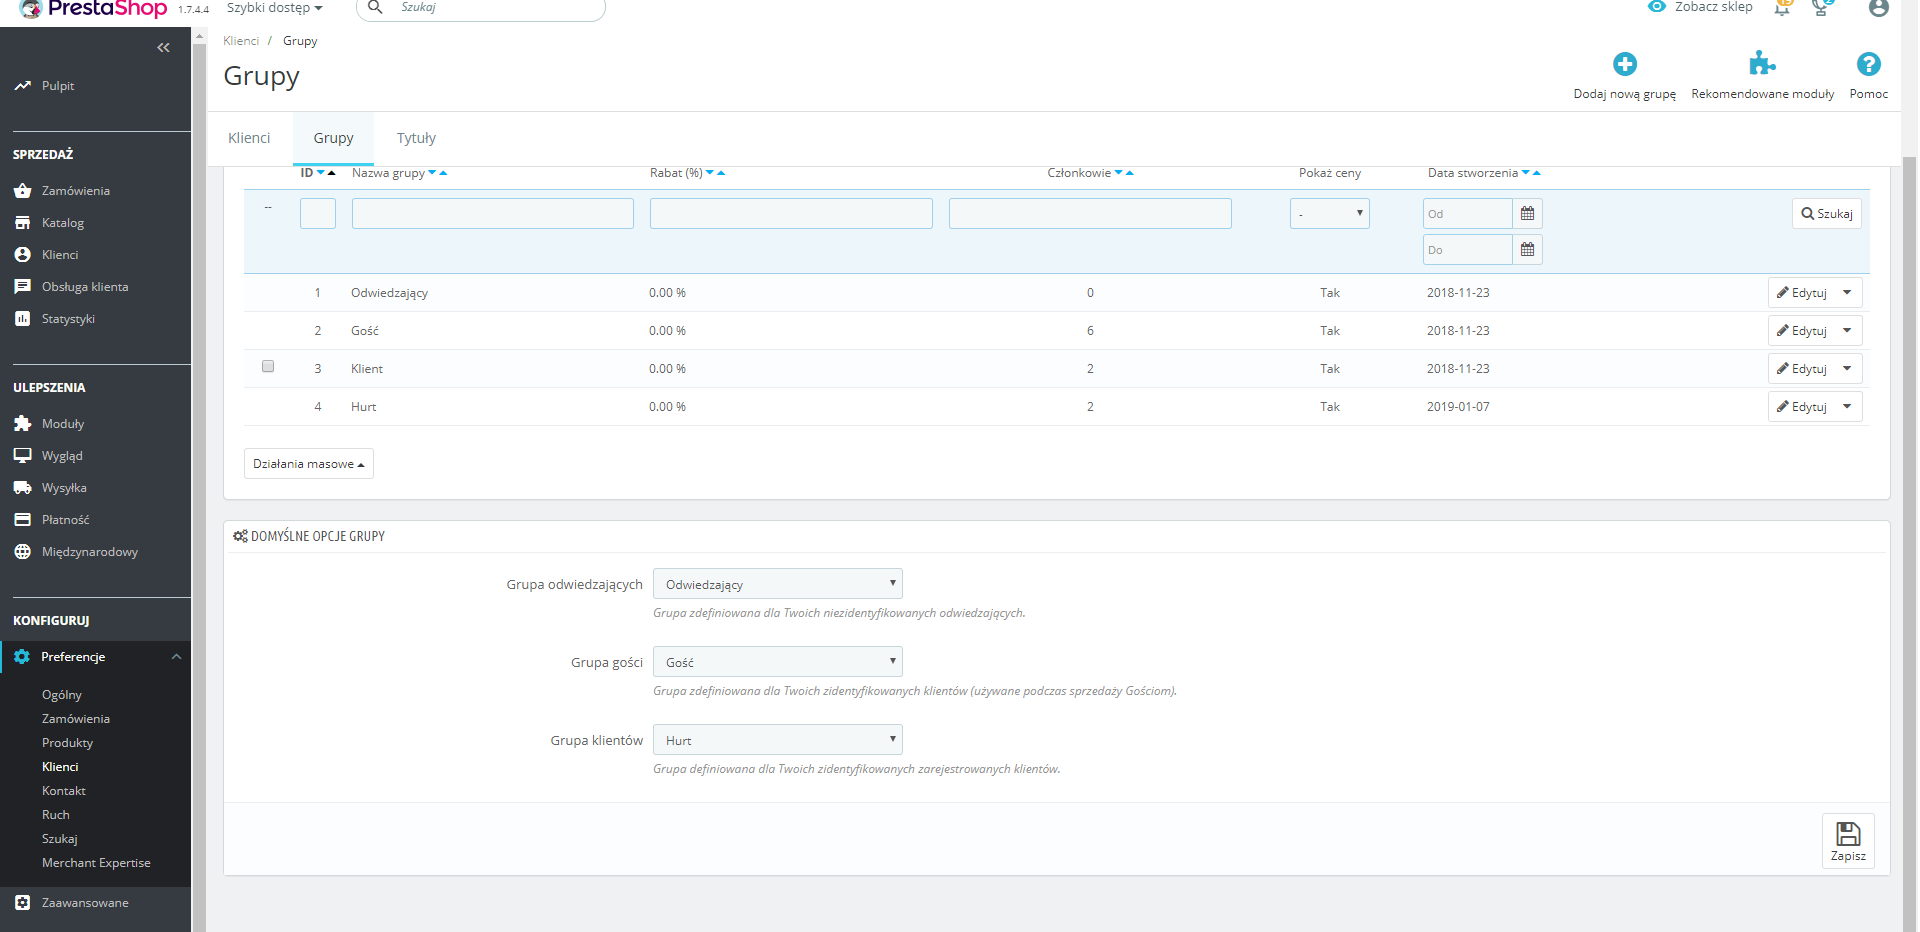
Task: Click the Moduły puzzle icon in the sidebar
Action: pos(22,424)
